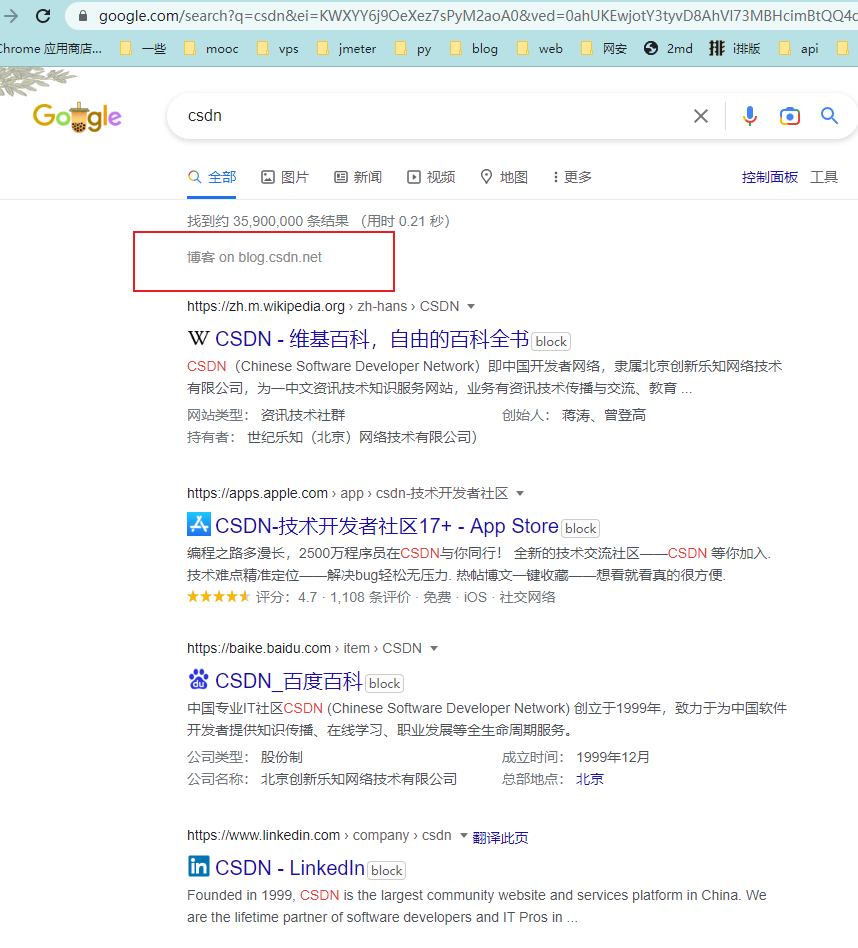Open the 更多 menu
This screenshot has height=948, width=858.
click(572, 177)
